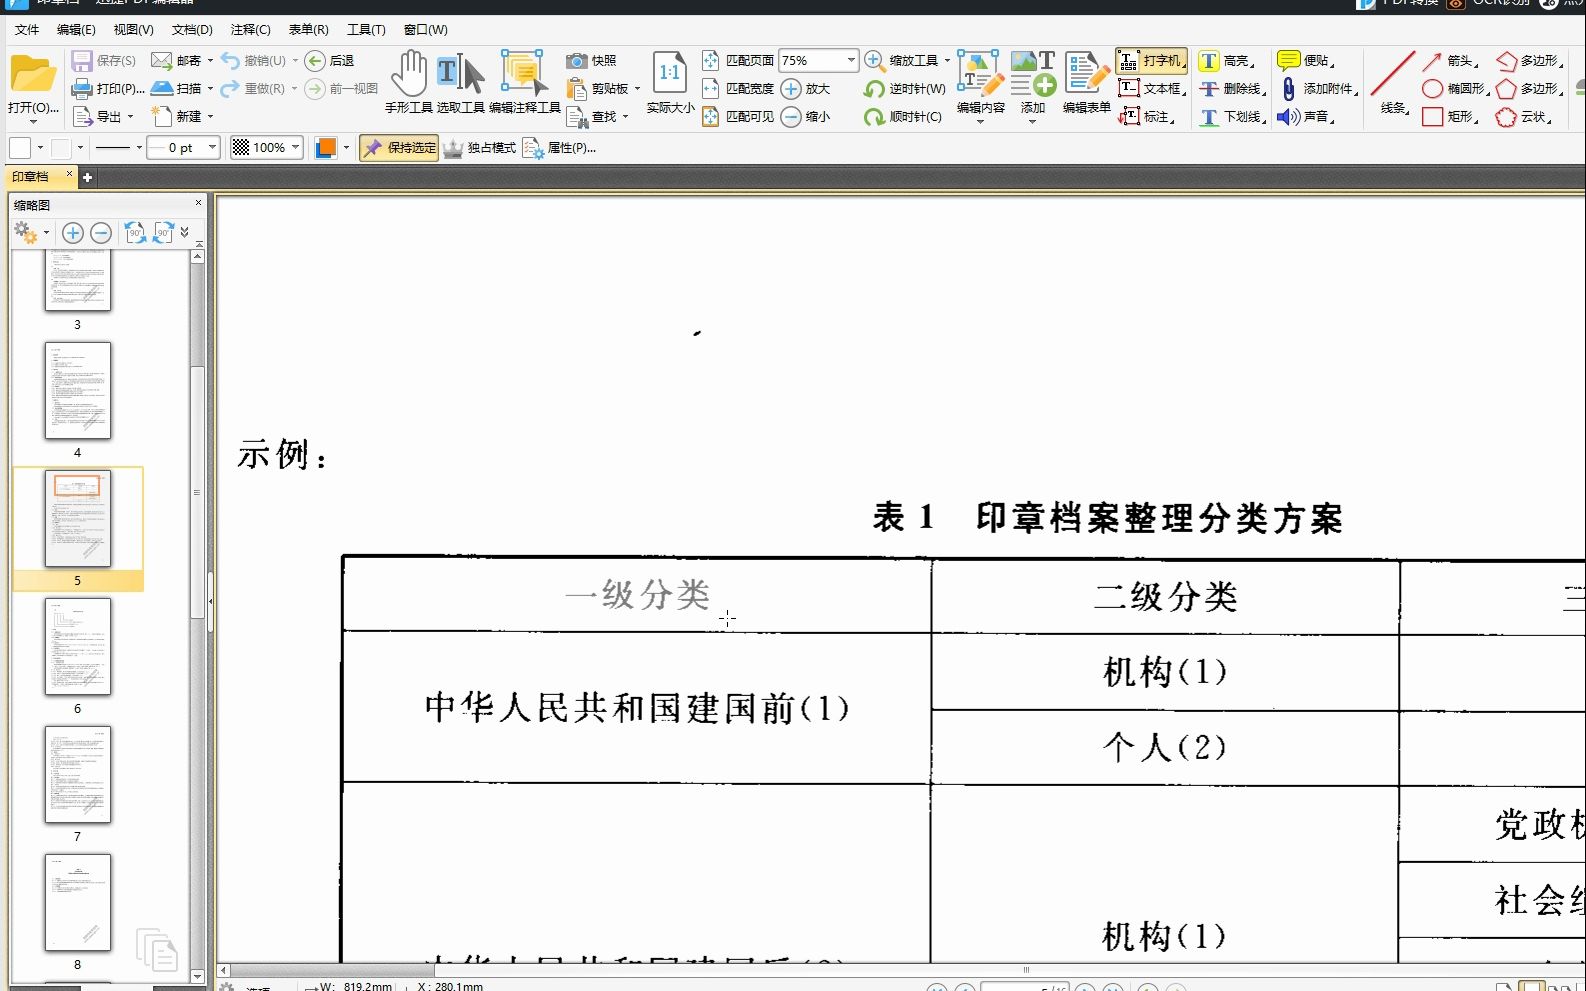Pick the orange text color swatch

click(326, 148)
